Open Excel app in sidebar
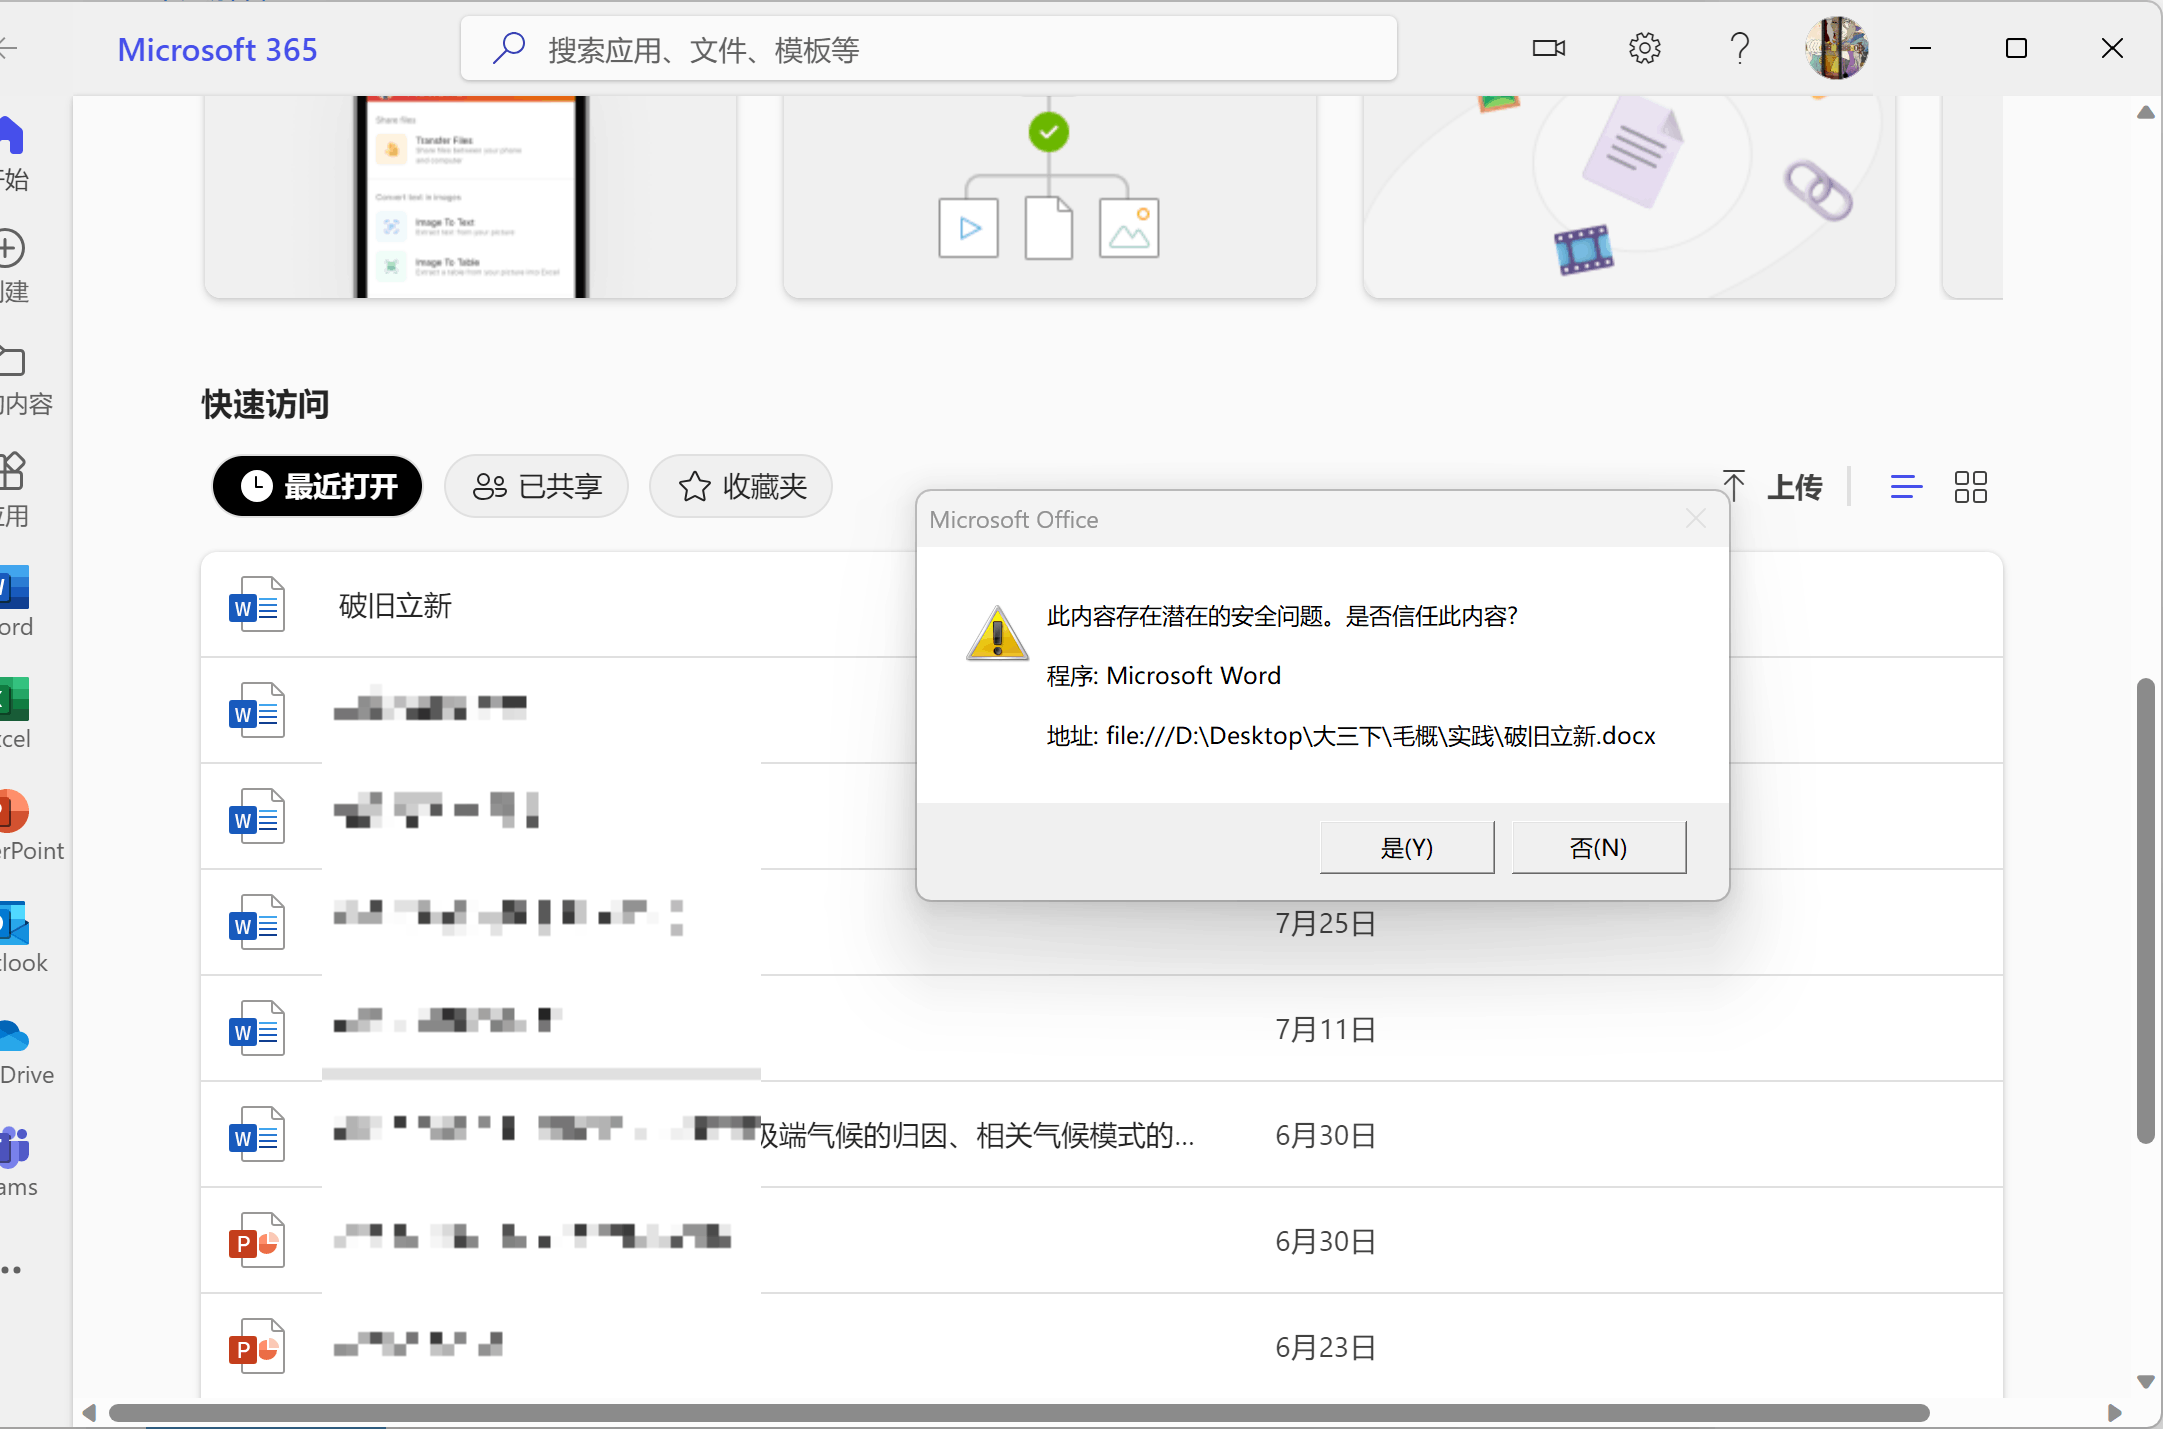This screenshot has height=1429, width=2163. click(x=16, y=701)
